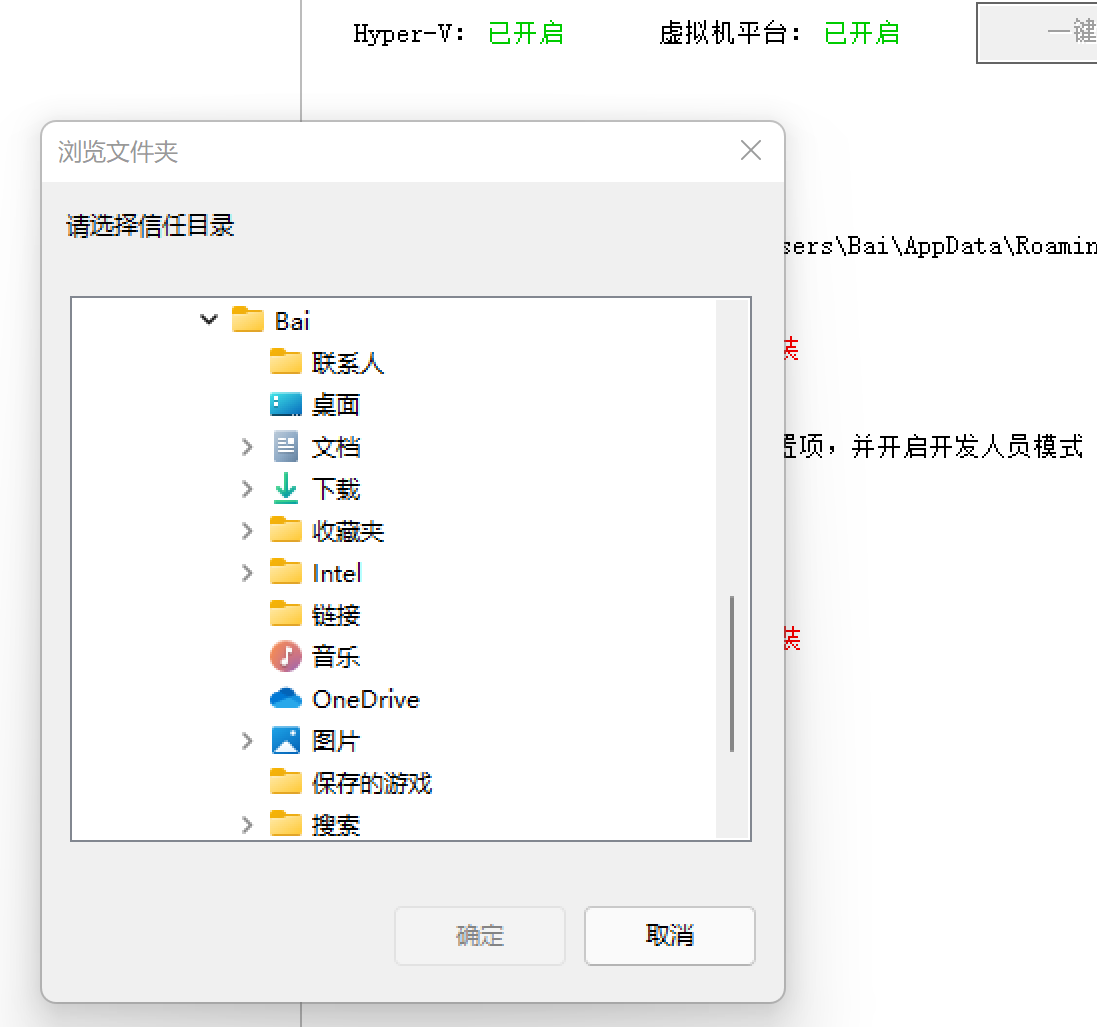The height and width of the screenshot is (1027, 1097).
Task: Close the 浏览文件夹 dialog with the X
Action: pyautogui.click(x=750, y=150)
